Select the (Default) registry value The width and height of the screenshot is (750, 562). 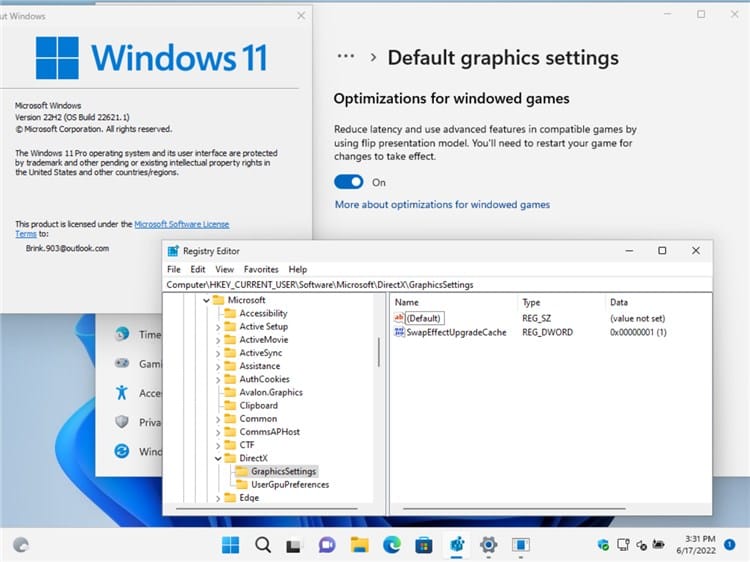423,318
